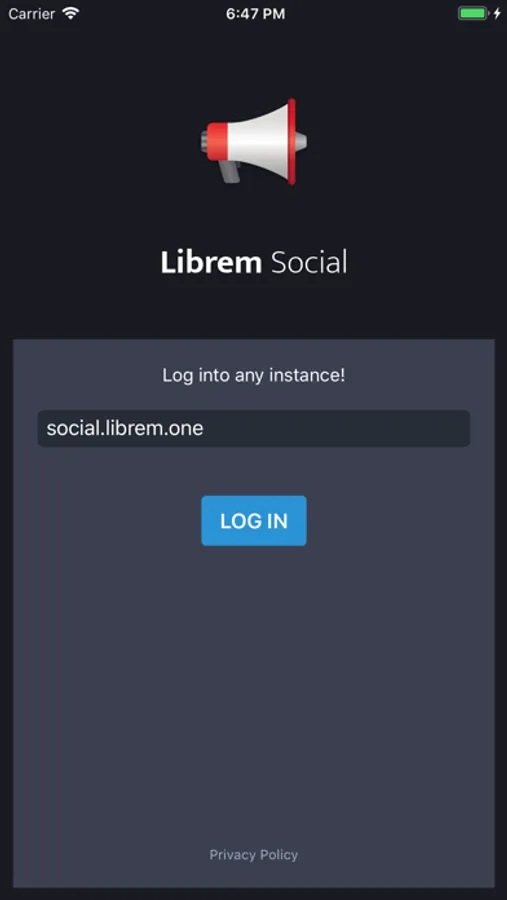Tap the charging bolt icon
Viewport: 507px width, 900px height.
(497, 14)
